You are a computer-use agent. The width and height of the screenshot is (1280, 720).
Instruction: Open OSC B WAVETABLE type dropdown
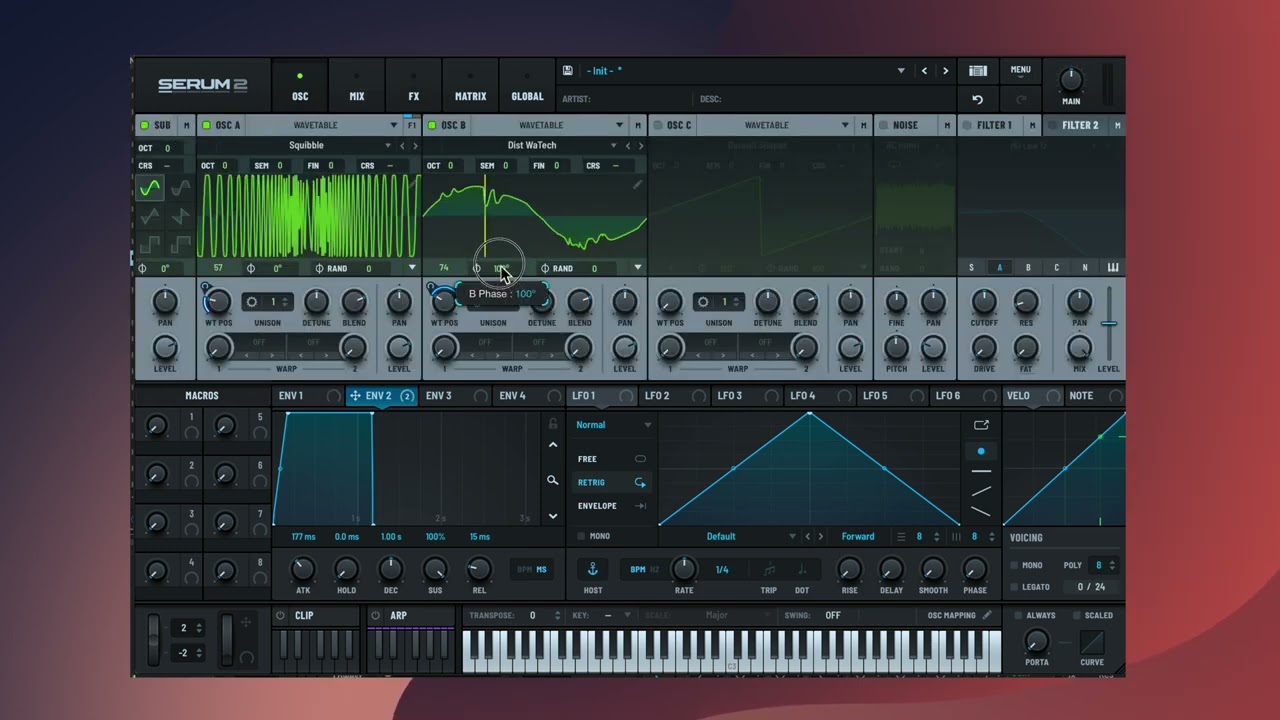pos(619,125)
